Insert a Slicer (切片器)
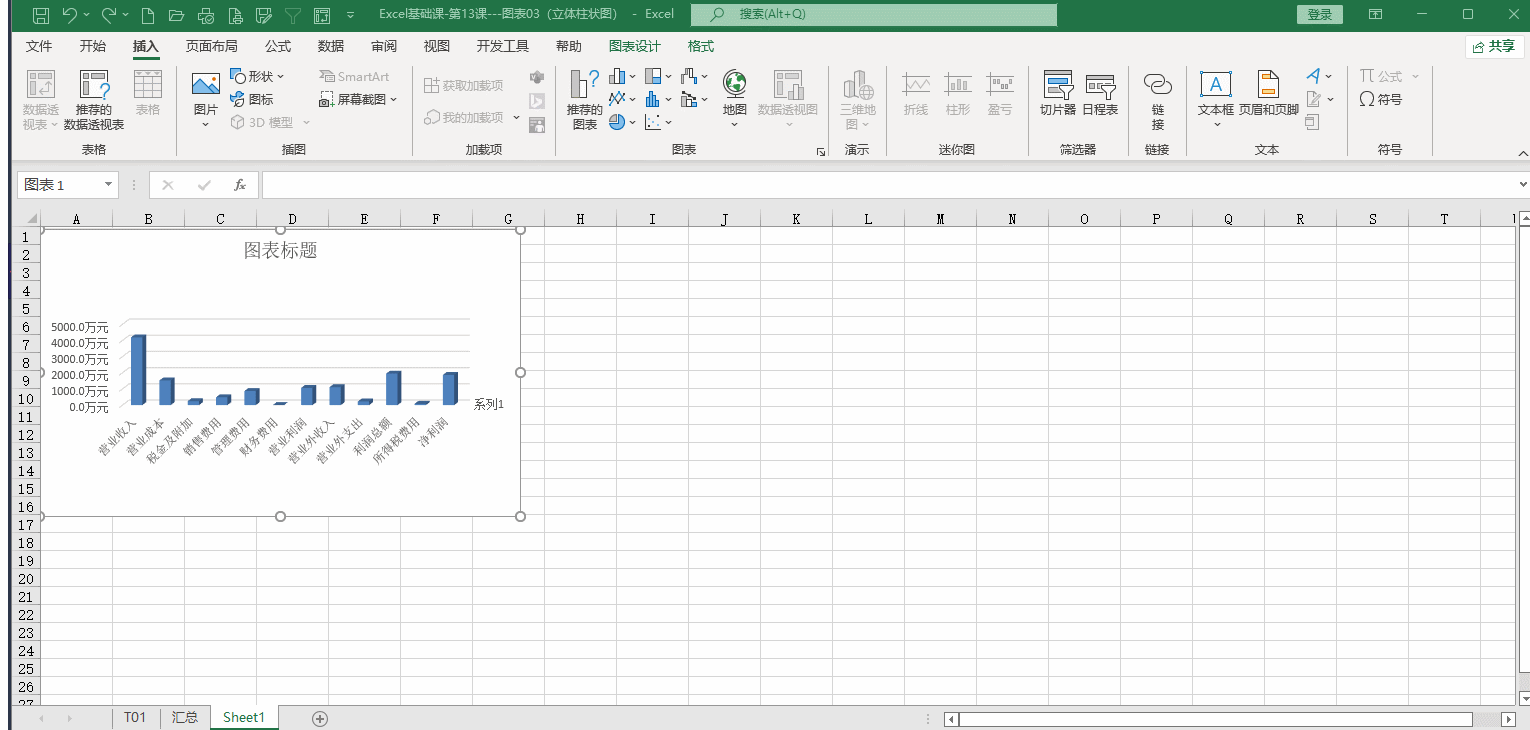The image size is (1530, 730). click(1058, 93)
